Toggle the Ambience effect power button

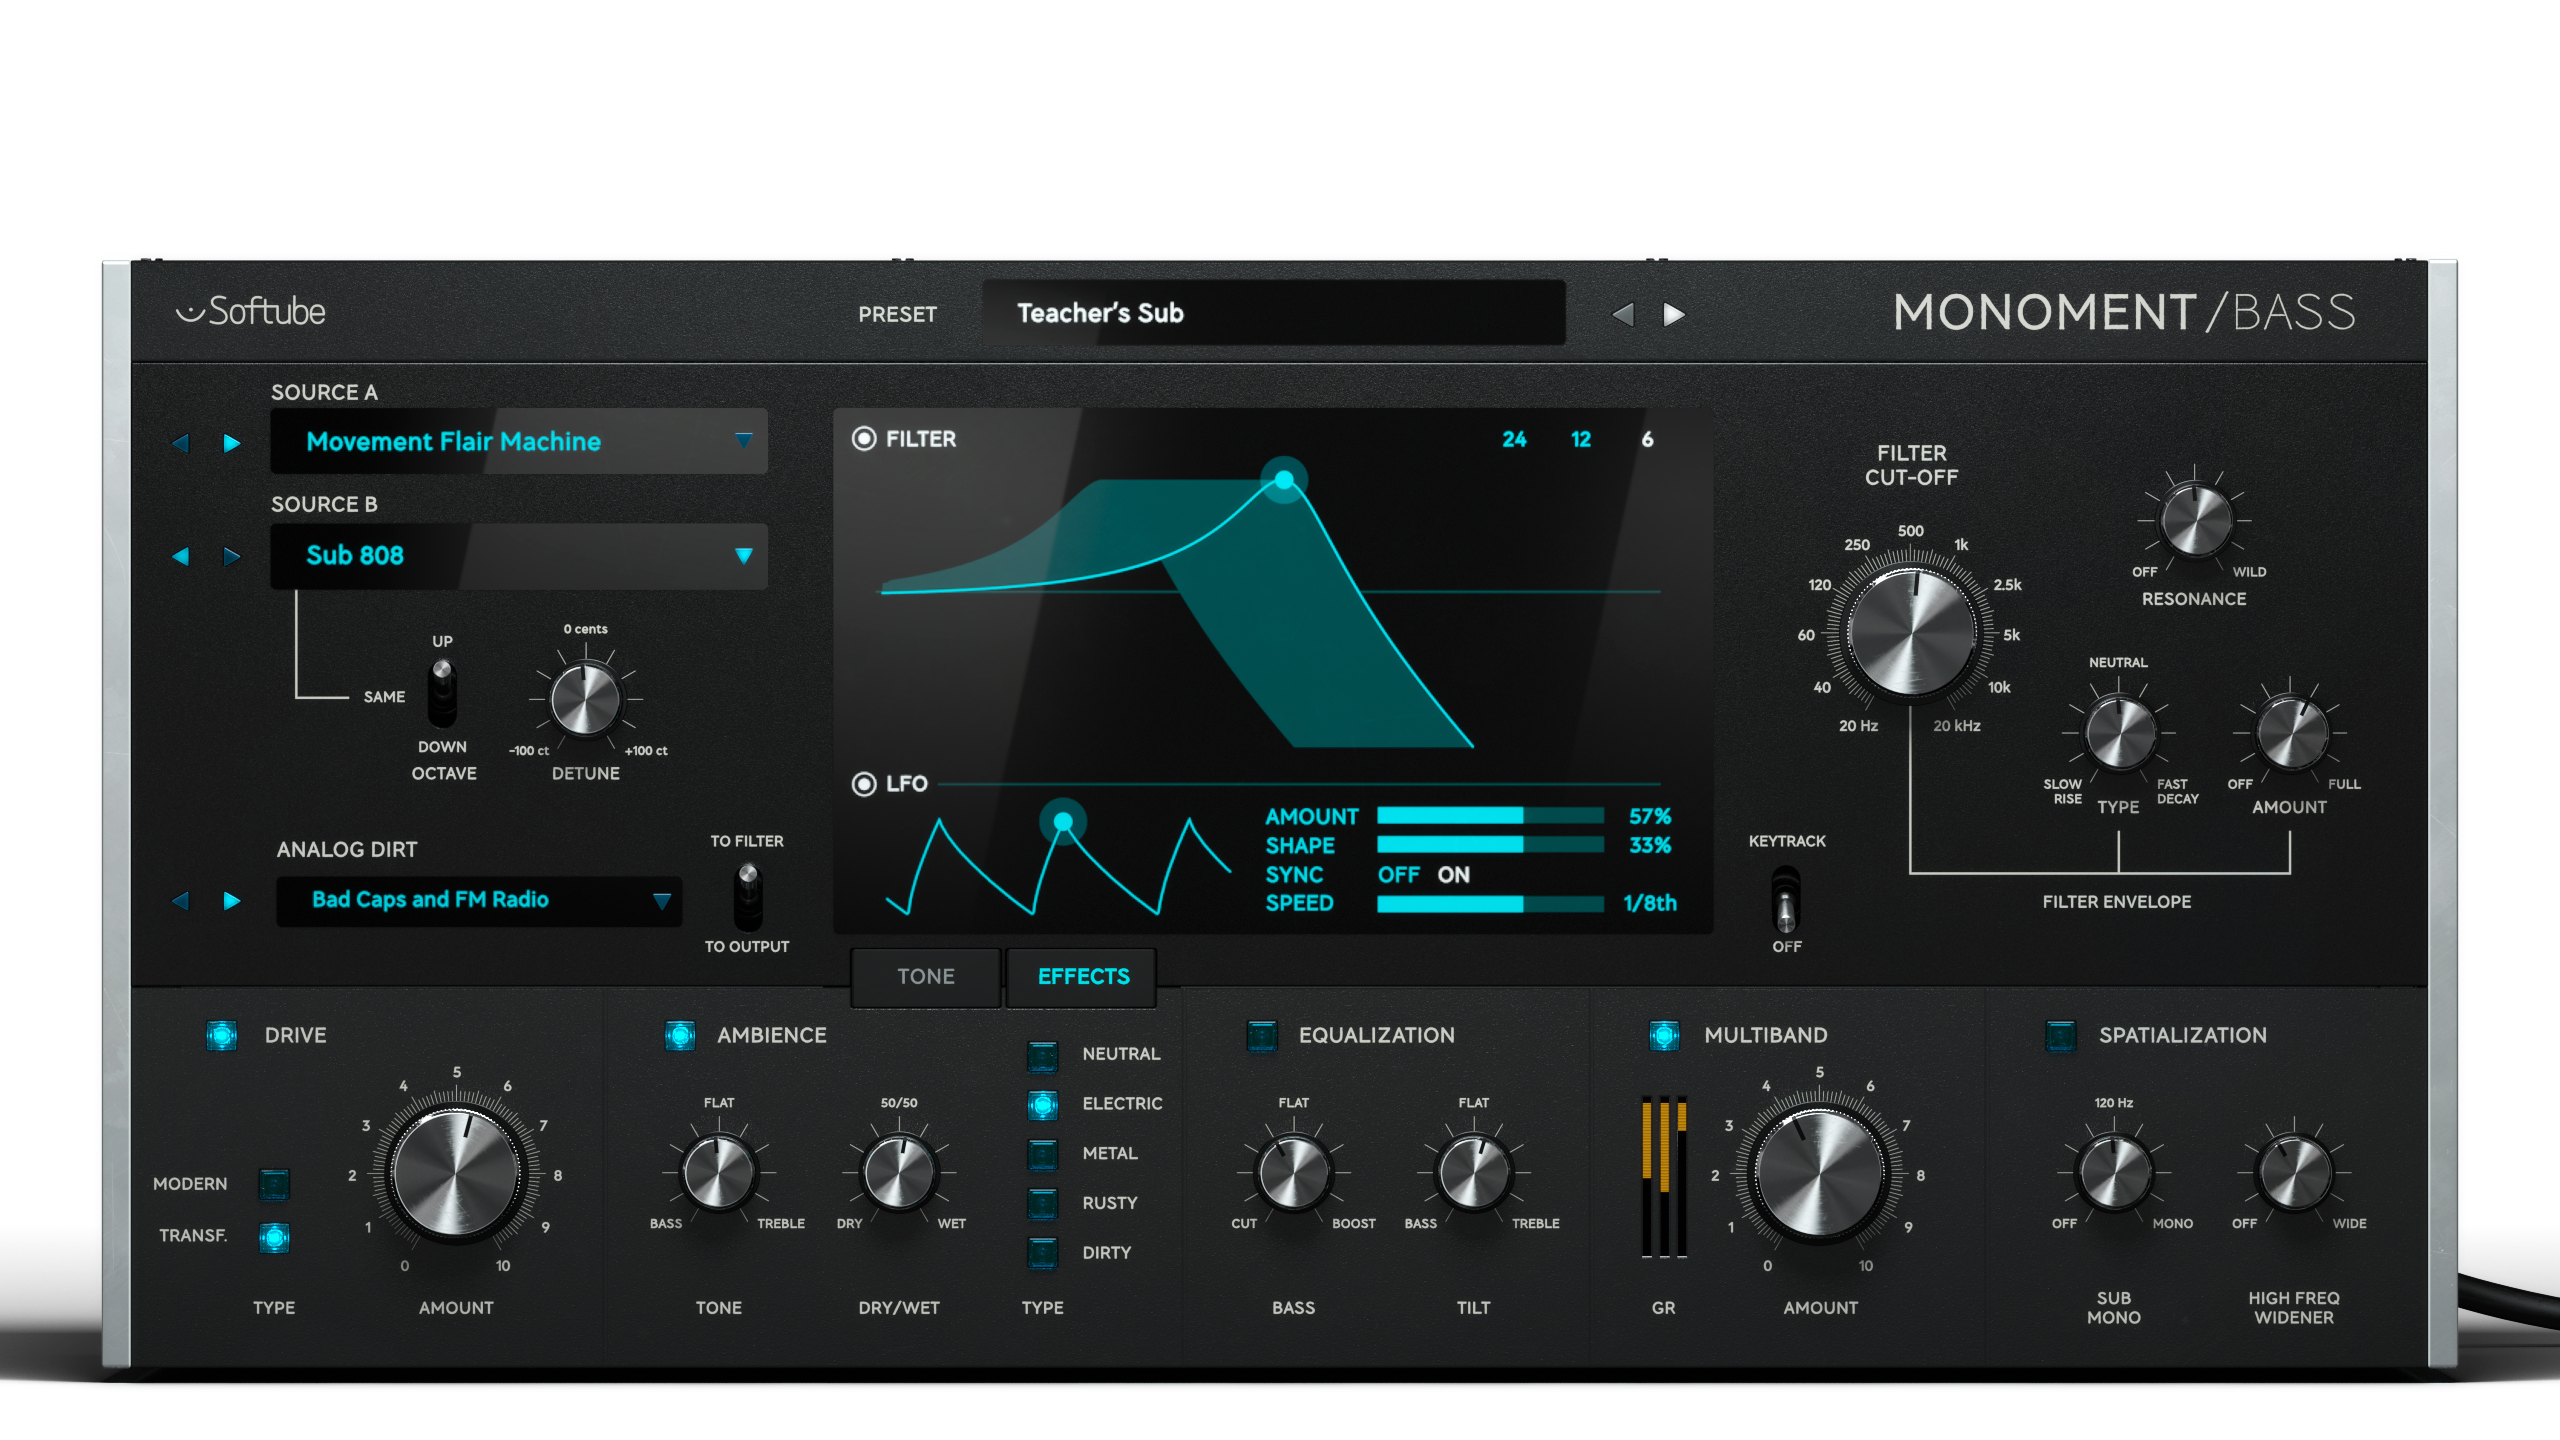680,1035
